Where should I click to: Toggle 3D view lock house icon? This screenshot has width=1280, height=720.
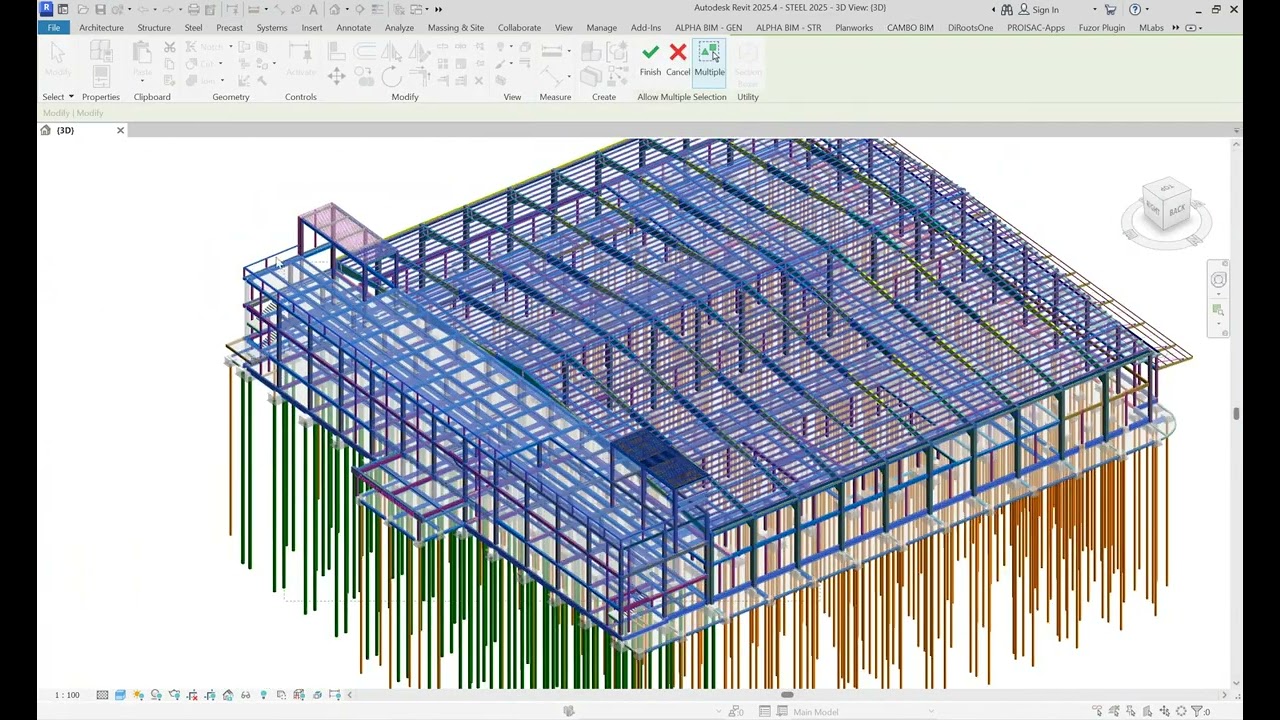coord(228,695)
